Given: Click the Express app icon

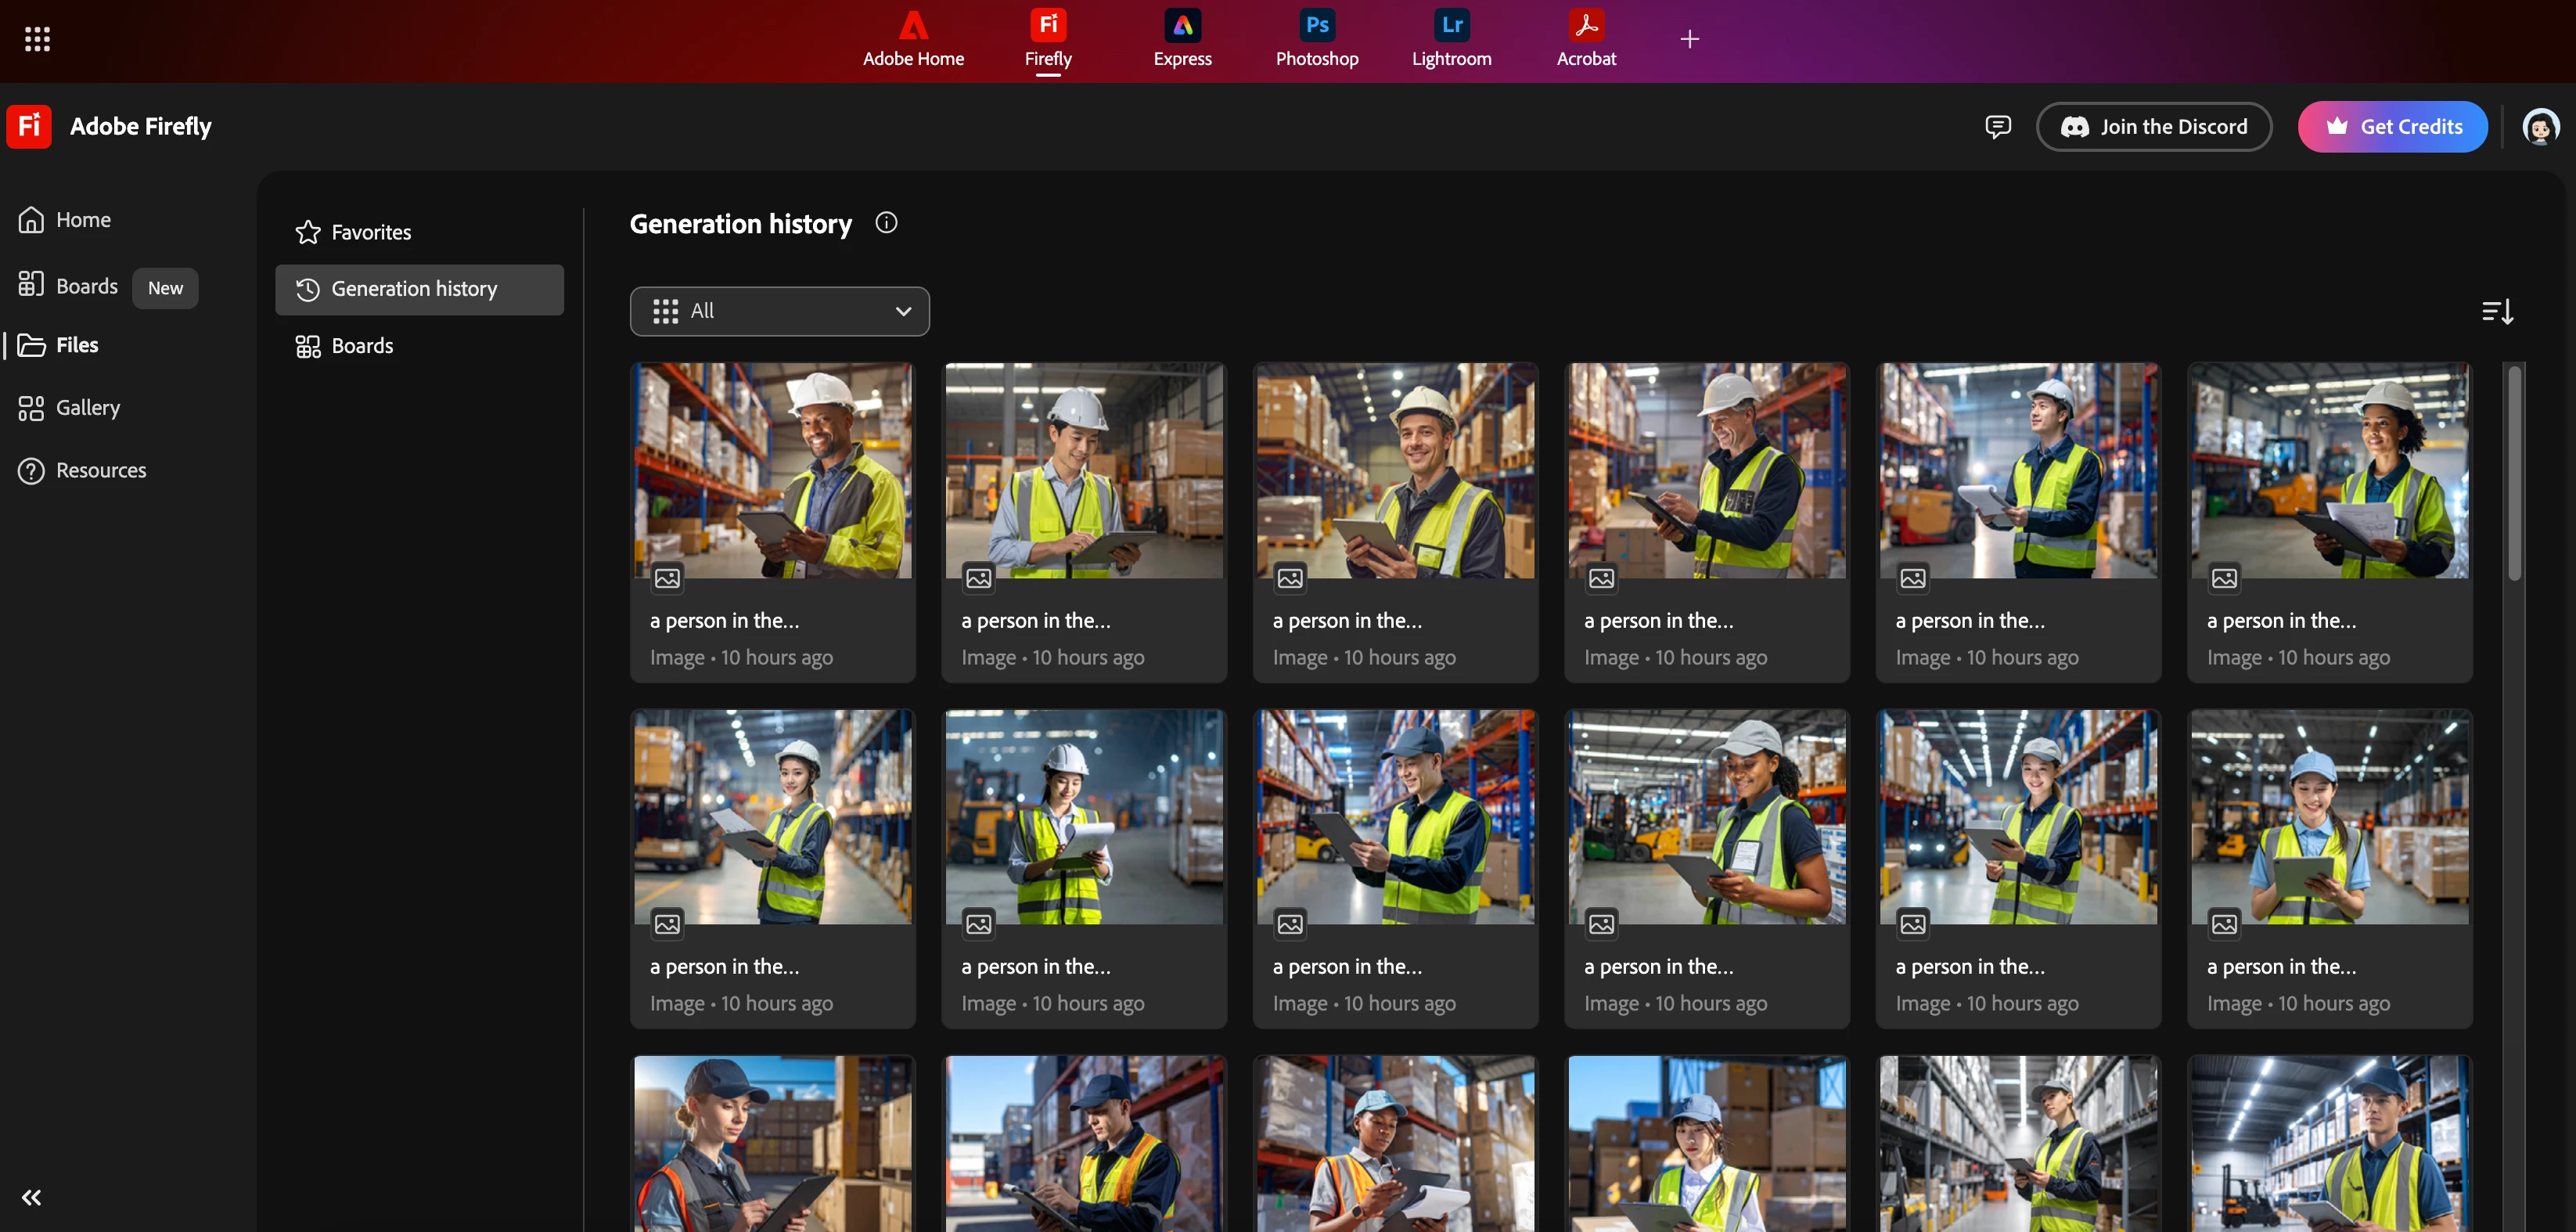Looking at the screenshot, I should click(x=1182, y=26).
